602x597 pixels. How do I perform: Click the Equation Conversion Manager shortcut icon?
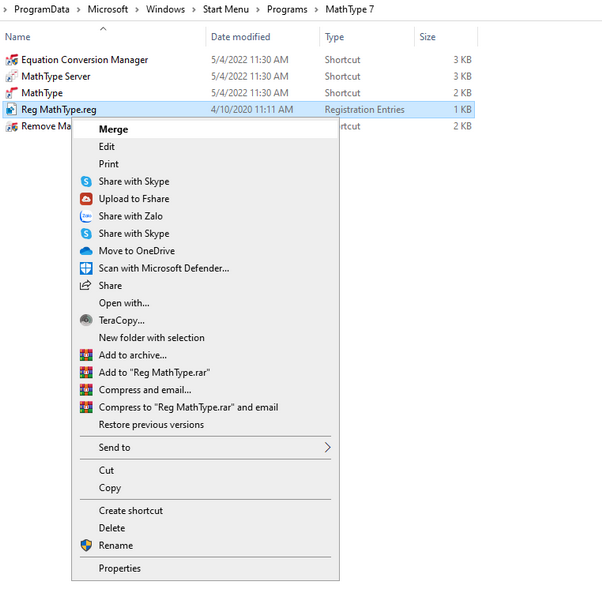point(11,60)
